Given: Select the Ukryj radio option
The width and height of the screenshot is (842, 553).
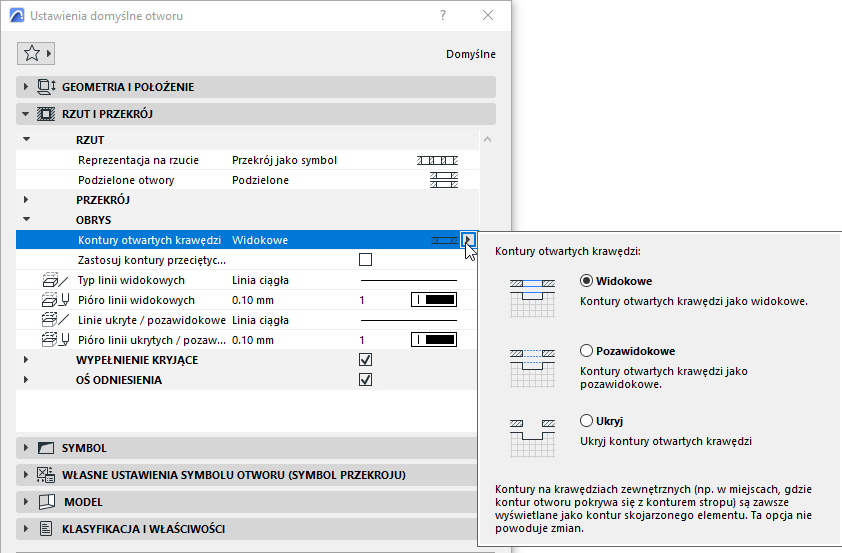Looking at the screenshot, I should pos(586,420).
